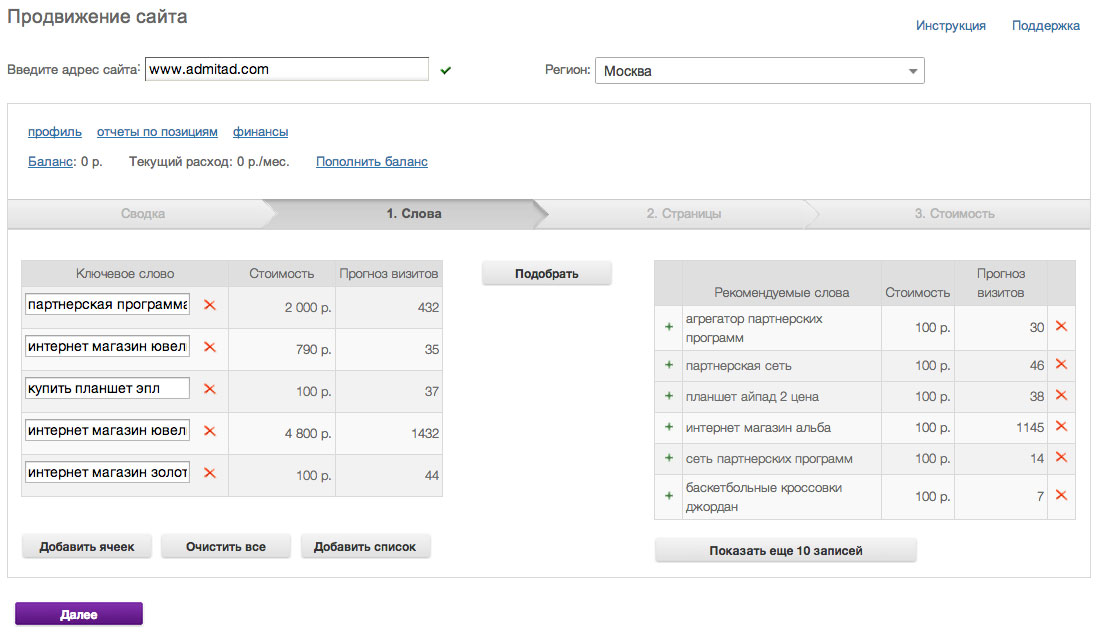Remove recommended word 'партнерская сеть'
Image resolution: width=1100 pixels, height=640 pixels.
point(1061,365)
